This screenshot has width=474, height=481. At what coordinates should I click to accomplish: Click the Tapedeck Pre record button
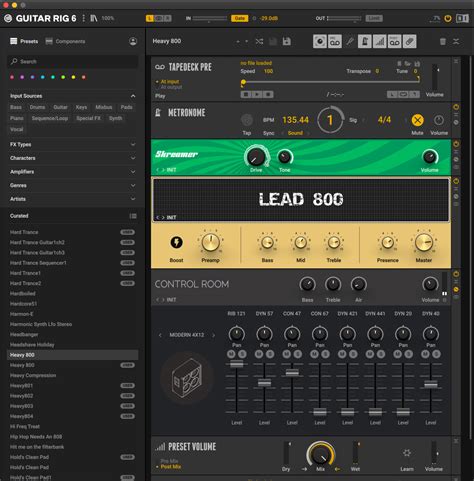pyautogui.click(x=268, y=94)
